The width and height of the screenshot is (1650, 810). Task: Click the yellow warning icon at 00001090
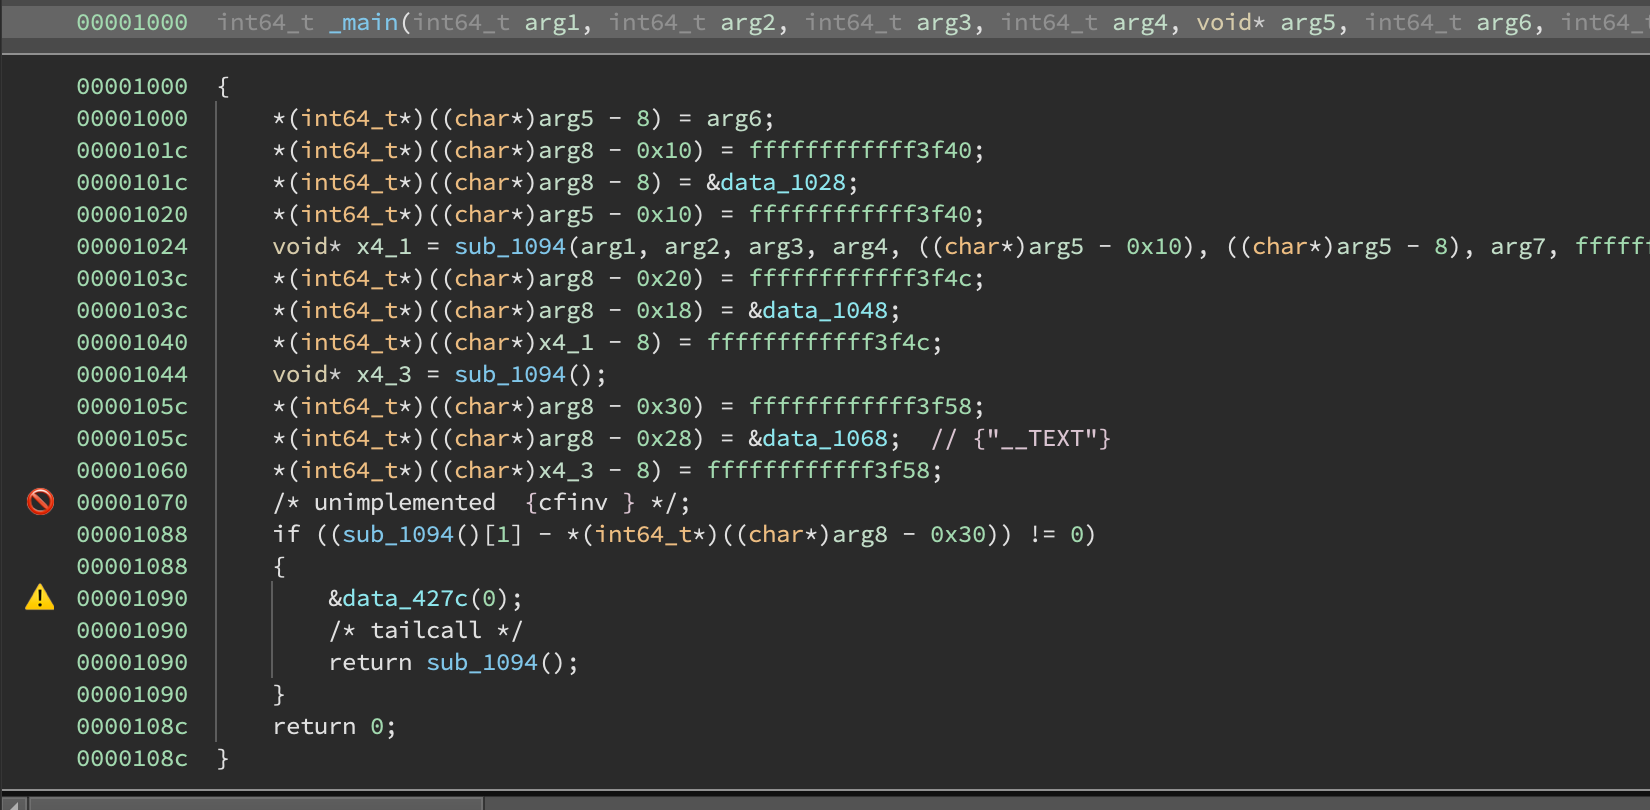click(40, 597)
